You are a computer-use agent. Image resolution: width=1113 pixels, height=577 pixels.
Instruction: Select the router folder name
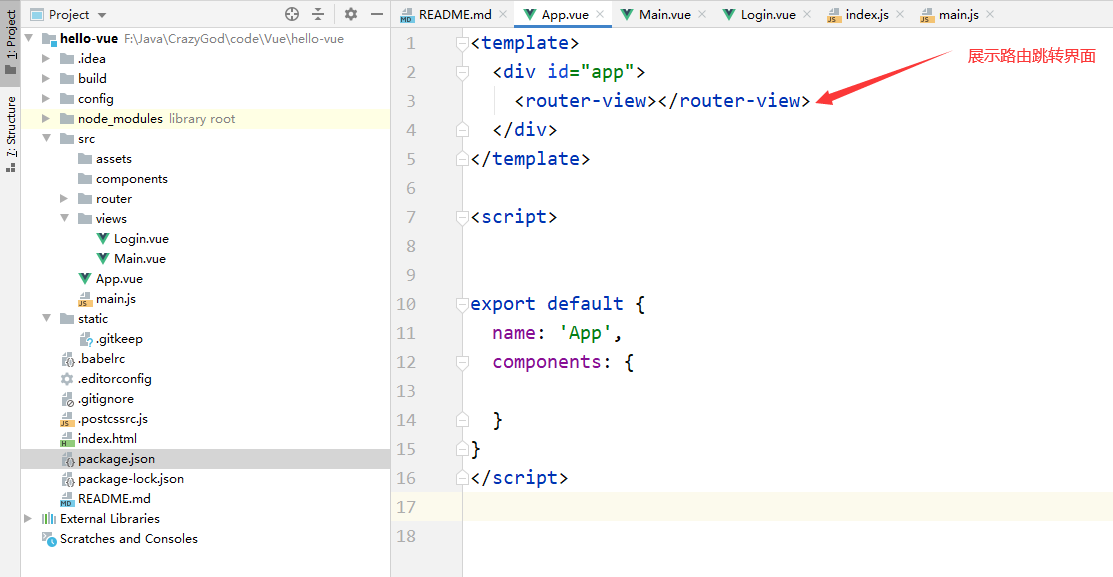(114, 199)
